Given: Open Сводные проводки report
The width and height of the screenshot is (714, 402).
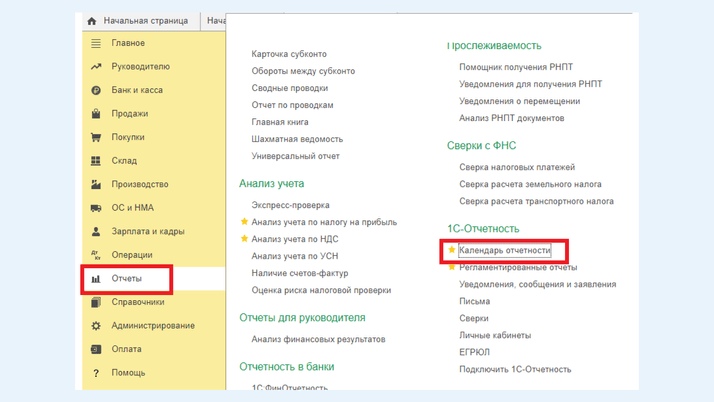Looking at the screenshot, I should point(290,88).
